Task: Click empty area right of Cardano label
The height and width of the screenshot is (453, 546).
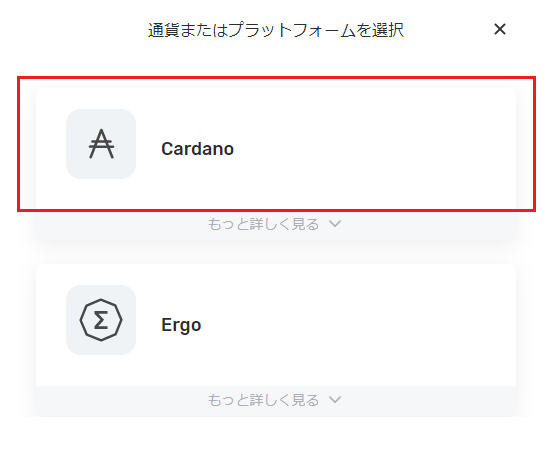Action: (x=374, y=149)
